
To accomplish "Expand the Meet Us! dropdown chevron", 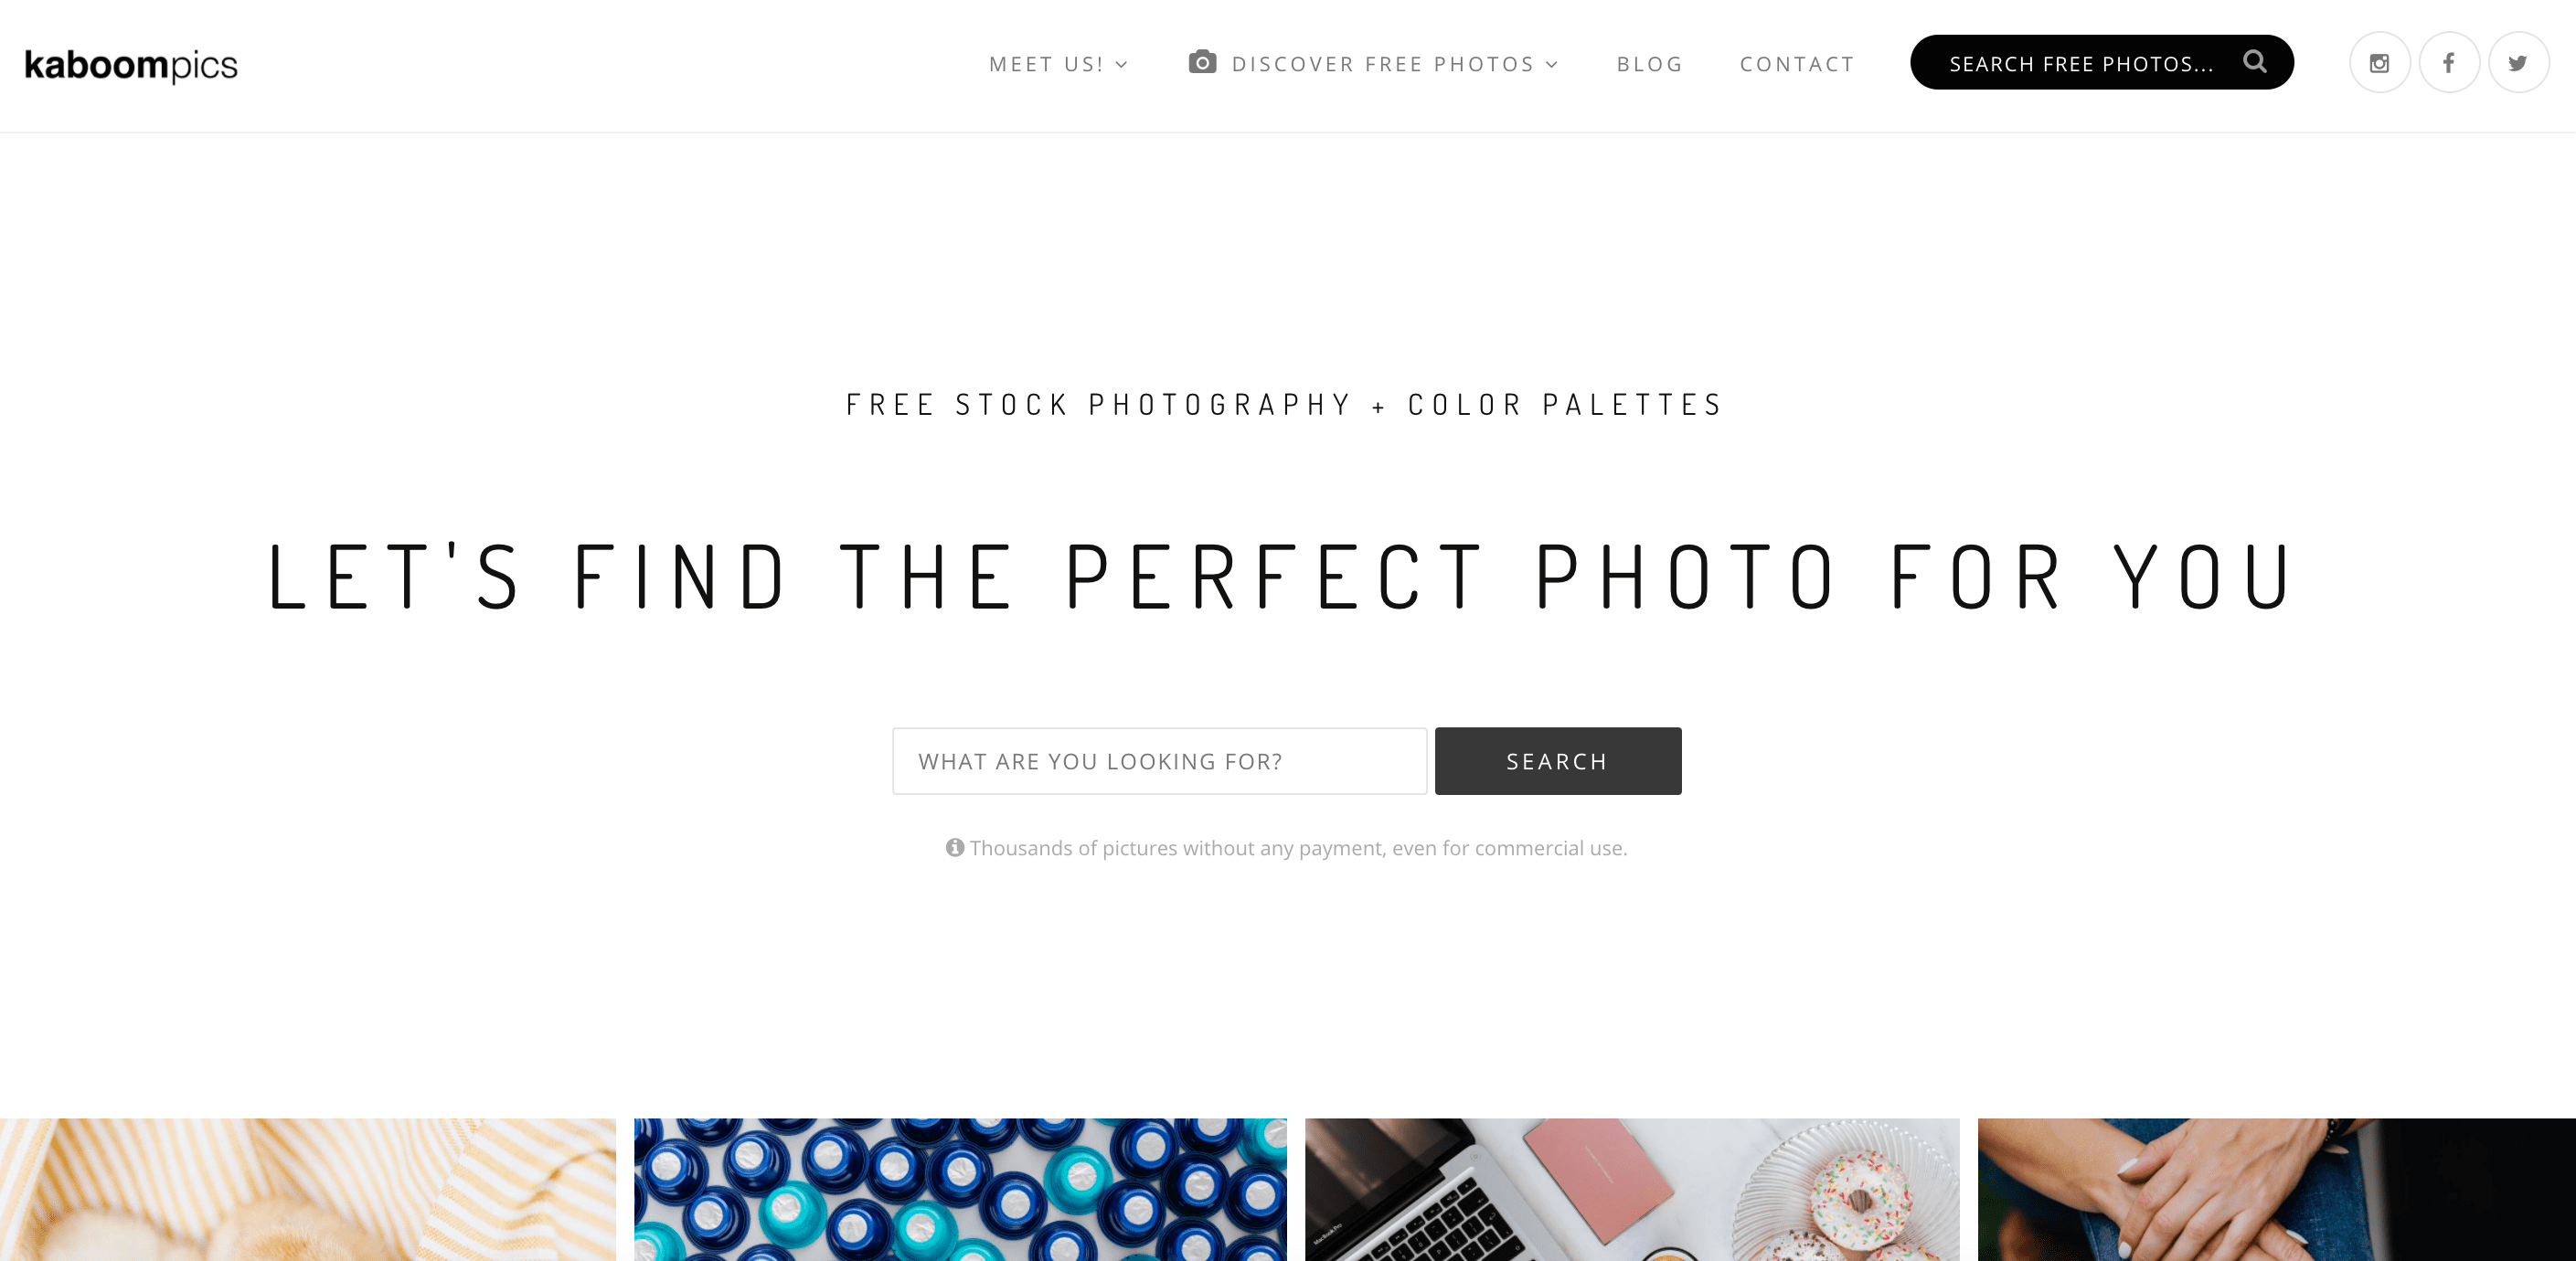I will (1122, 65).
